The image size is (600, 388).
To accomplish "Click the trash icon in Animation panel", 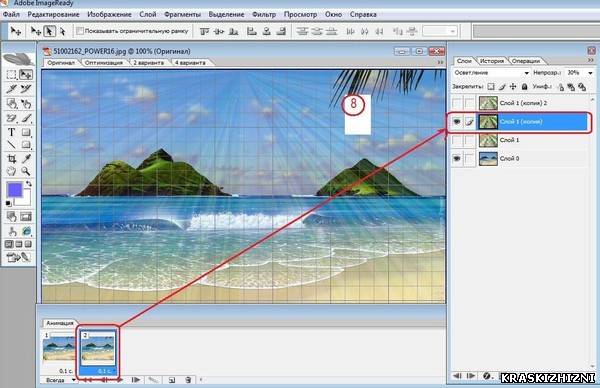I will click(188, 380).
